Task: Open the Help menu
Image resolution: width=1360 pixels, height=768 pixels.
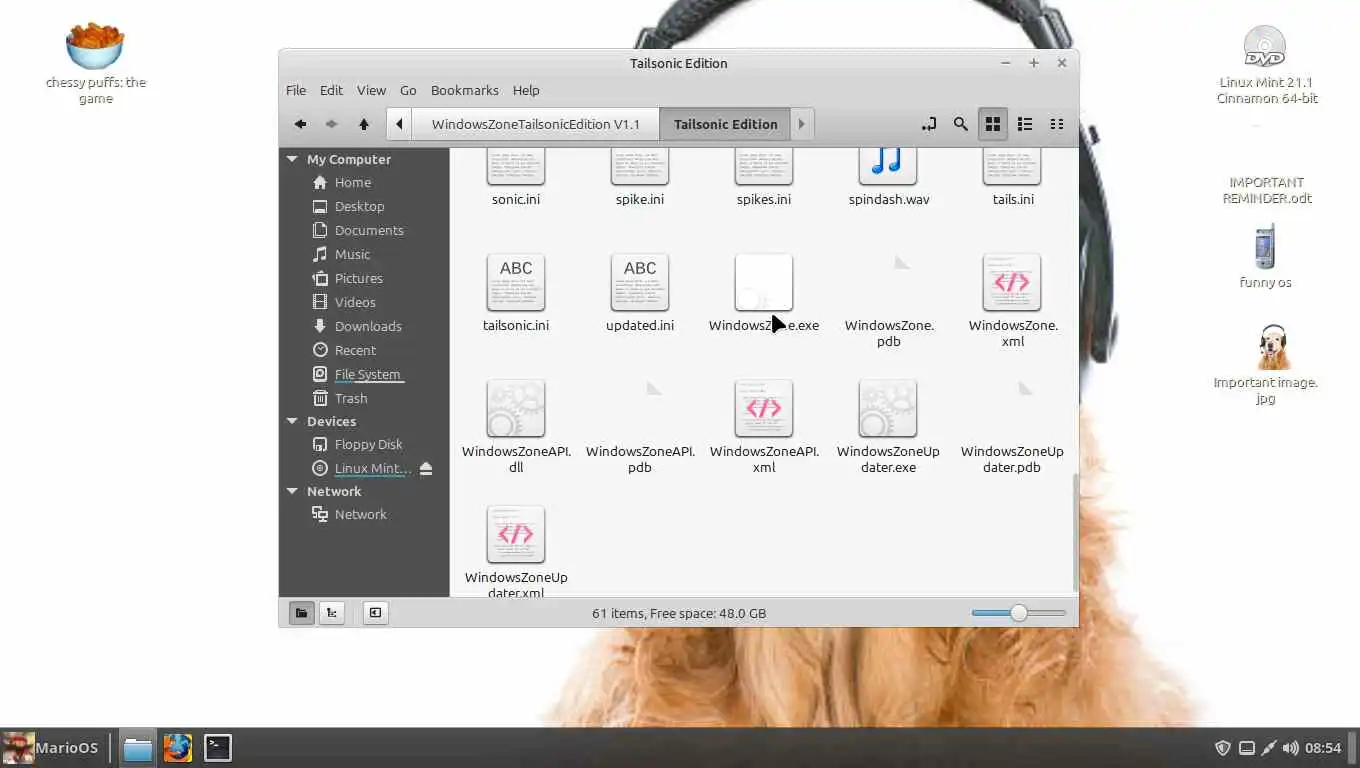Action: click(526, 90)
